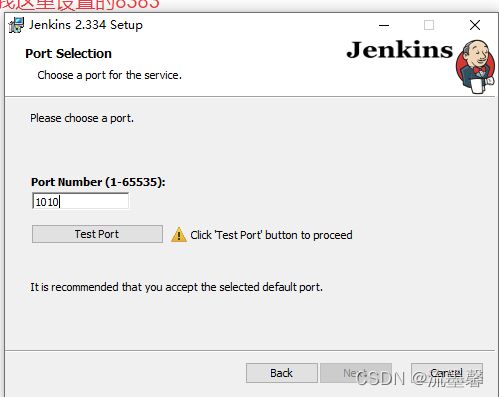Click 'Choose a port for the service.' text
The image size is (499, 397).
point(110,75)
